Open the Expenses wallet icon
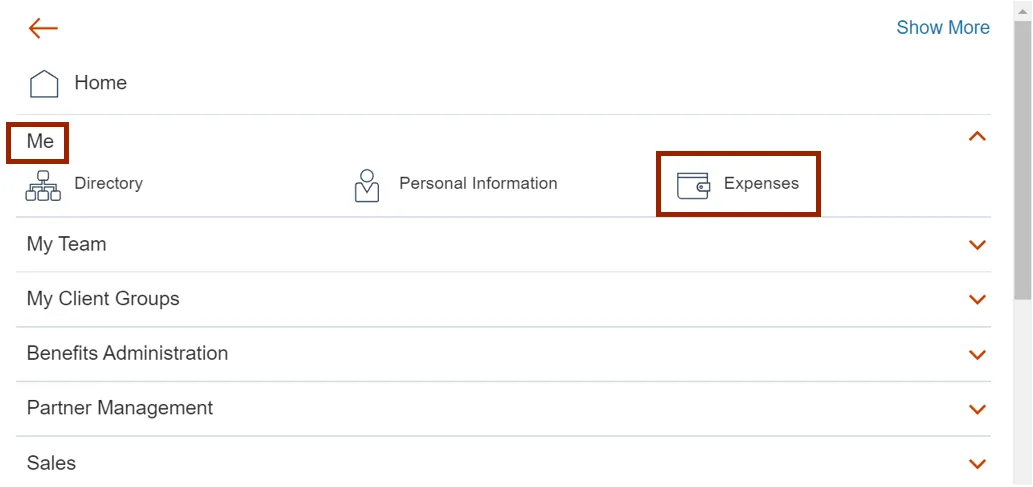The image size is (1033, 487). click(x=693, y=185)
